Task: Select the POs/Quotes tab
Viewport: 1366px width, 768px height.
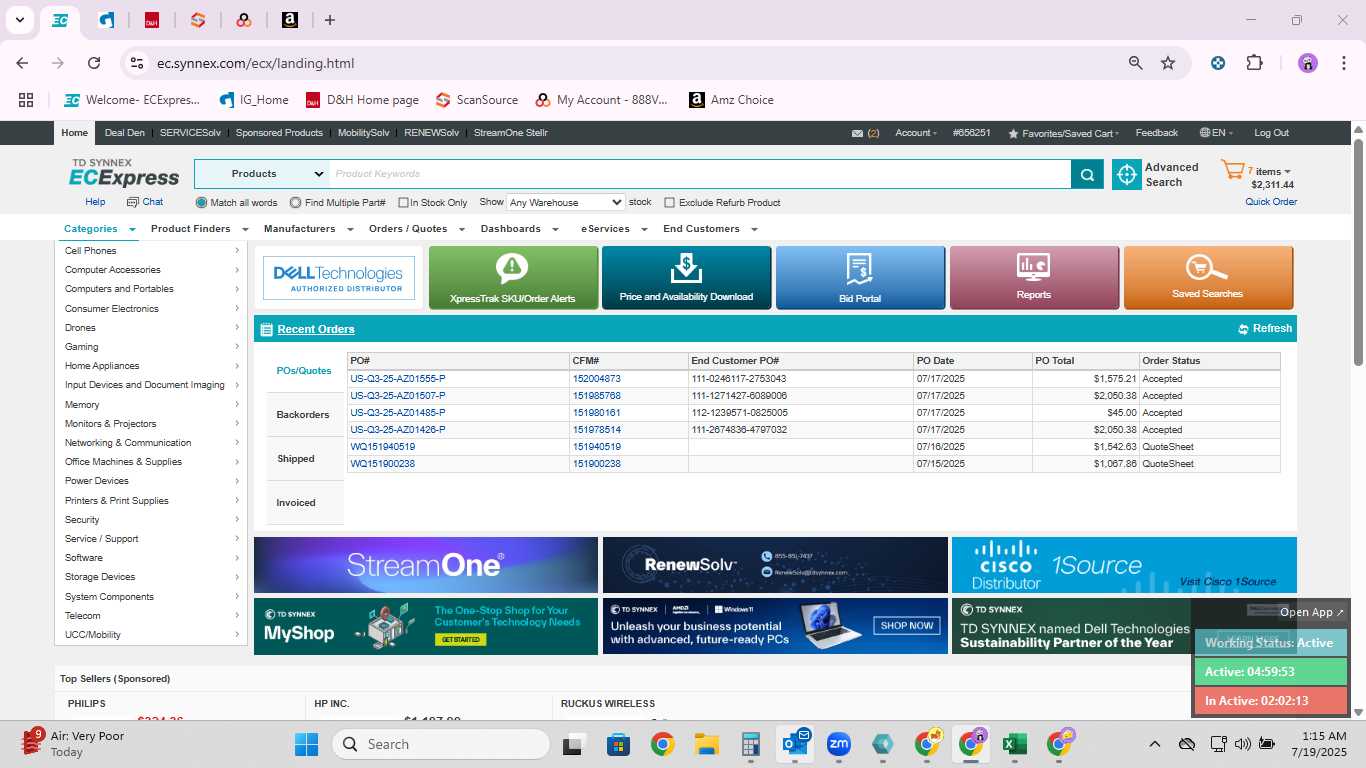Action: [304, 370]
